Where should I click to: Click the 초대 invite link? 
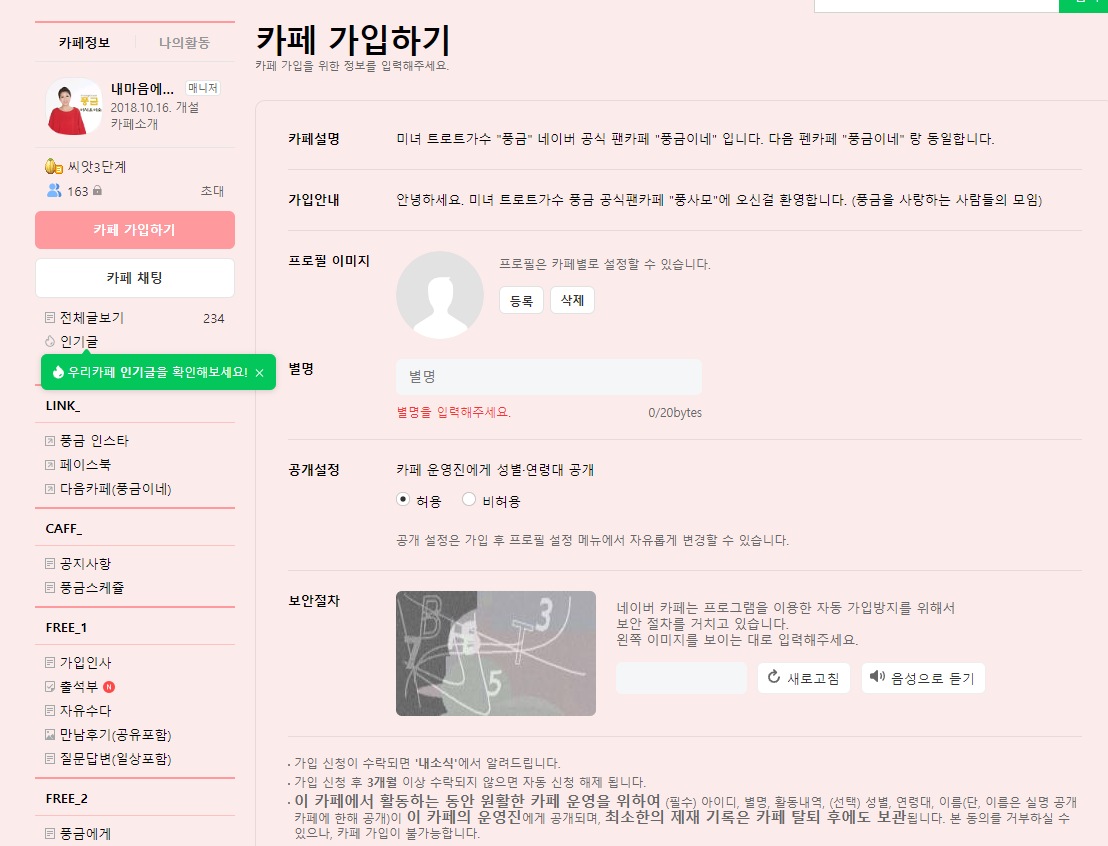212,191
